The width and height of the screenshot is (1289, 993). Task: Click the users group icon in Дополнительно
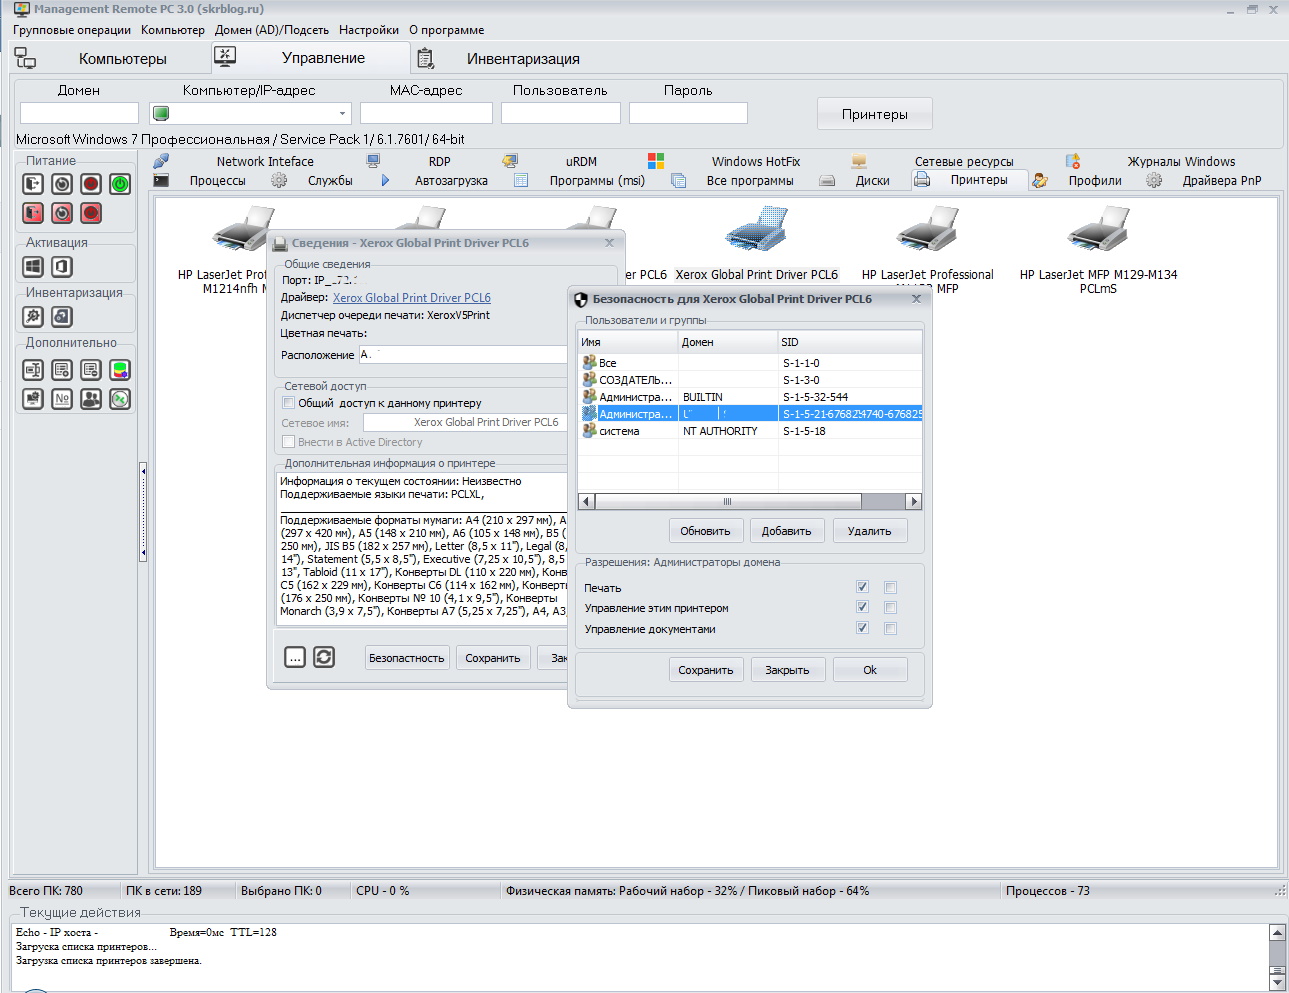point(91,399)
